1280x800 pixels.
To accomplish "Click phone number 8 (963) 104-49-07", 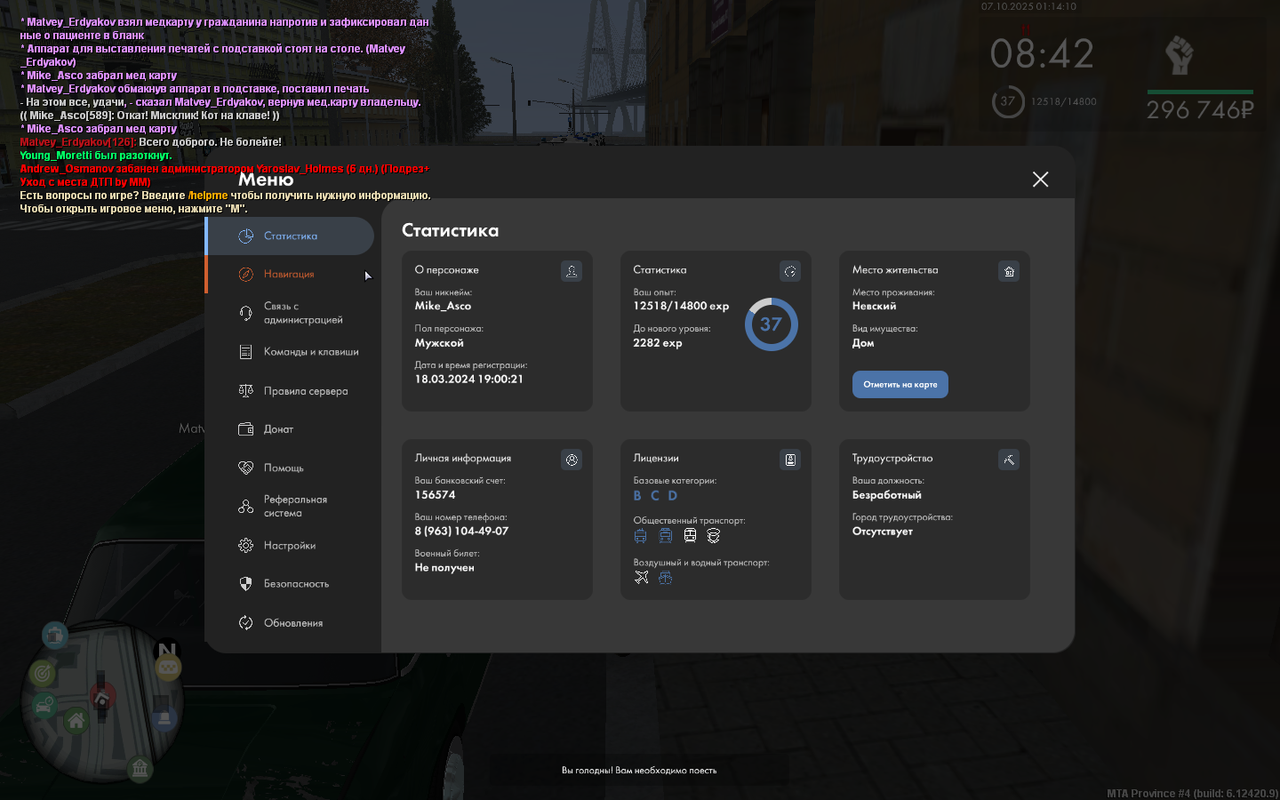I will (x=462, y=531).
